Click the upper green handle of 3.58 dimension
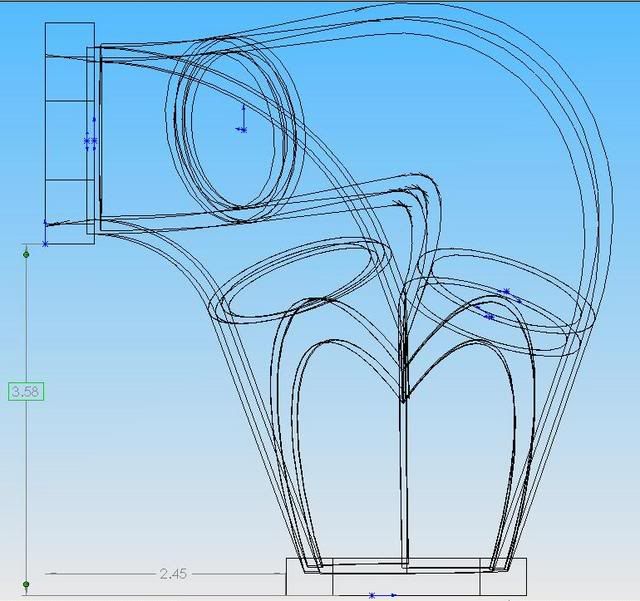Screen dimensions: 640x601 coord(27,255)
